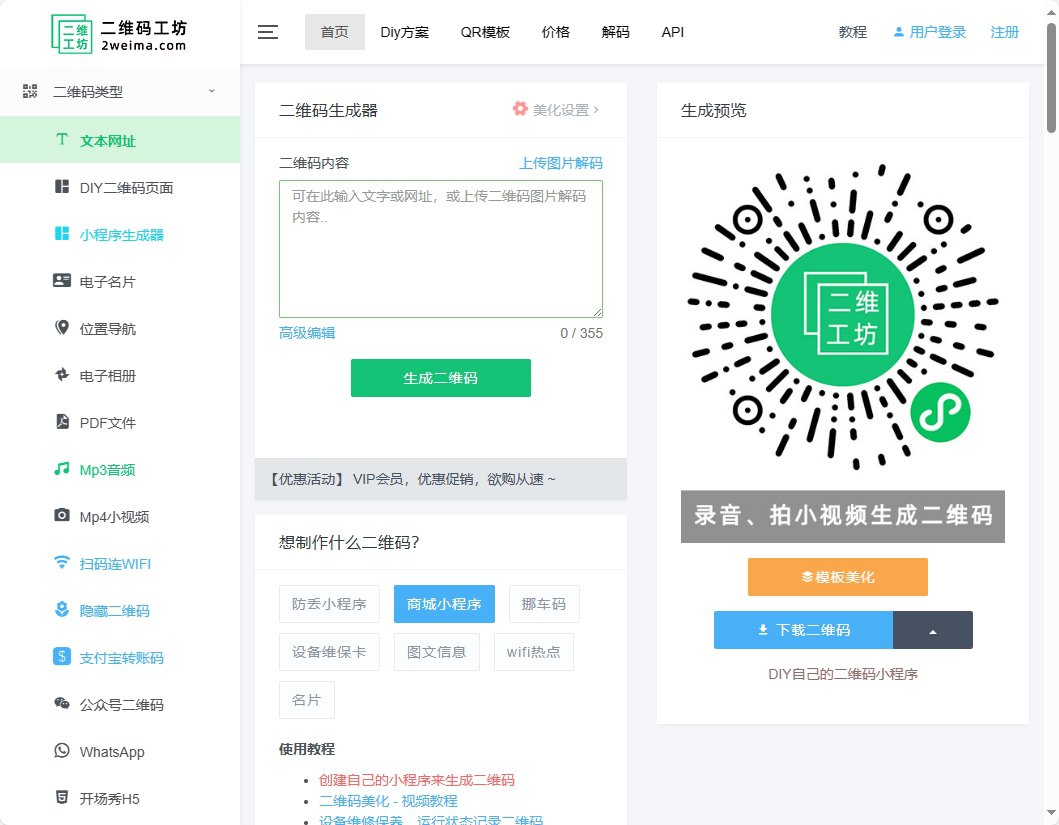Click the 扫码连WIFI wifi icon
This screenshot has width=1059, height=825.
61,562
